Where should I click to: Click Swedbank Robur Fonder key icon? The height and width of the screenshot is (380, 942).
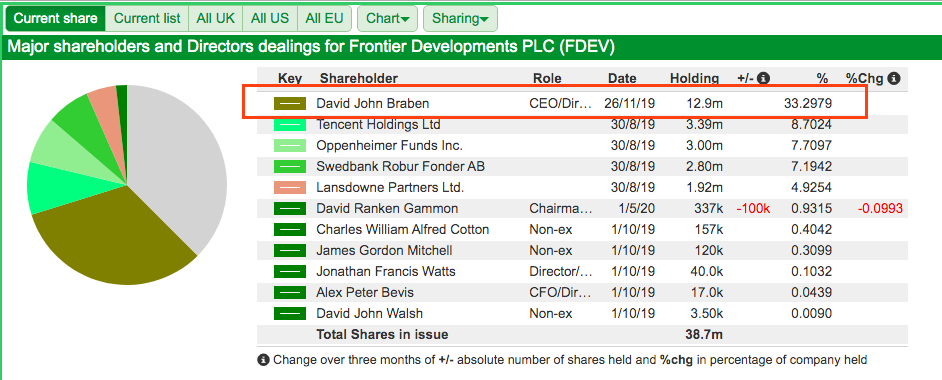290,167
